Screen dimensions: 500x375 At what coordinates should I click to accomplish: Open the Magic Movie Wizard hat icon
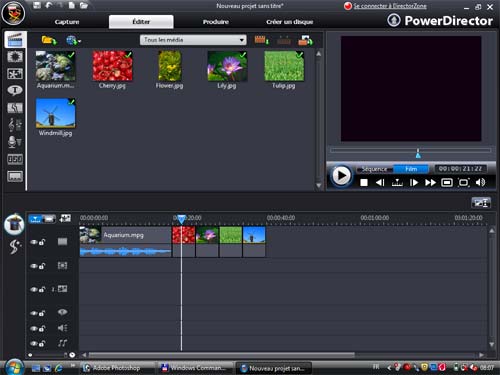point(14,224)
